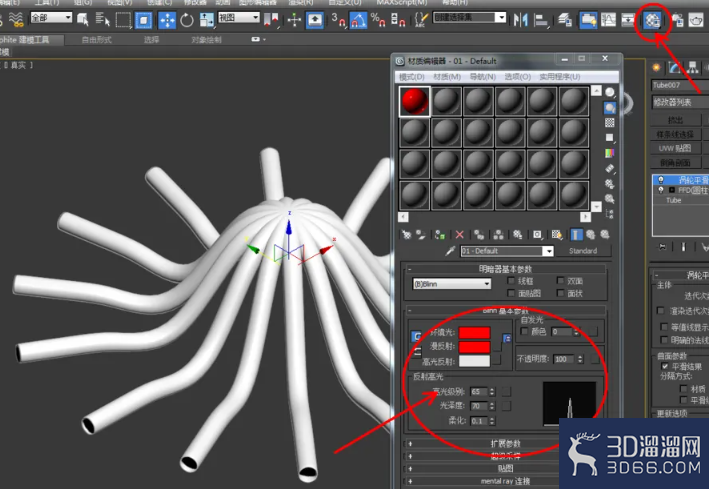
Task: Enable the 线框 (Wire) checkbox
Action: pos(511,281)
